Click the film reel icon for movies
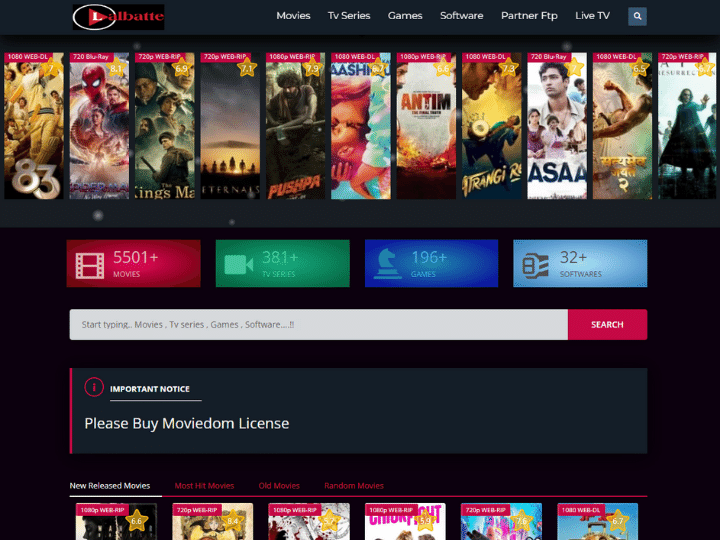 click(90, 264)
